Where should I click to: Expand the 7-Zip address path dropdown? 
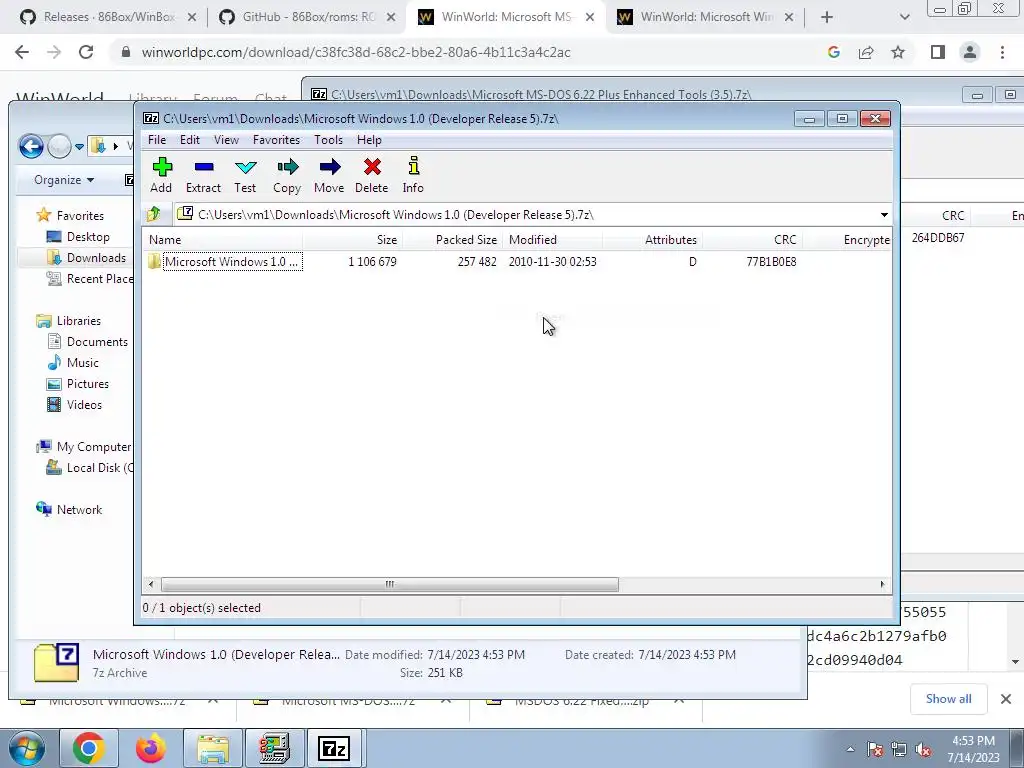click(x=884, y=215)
